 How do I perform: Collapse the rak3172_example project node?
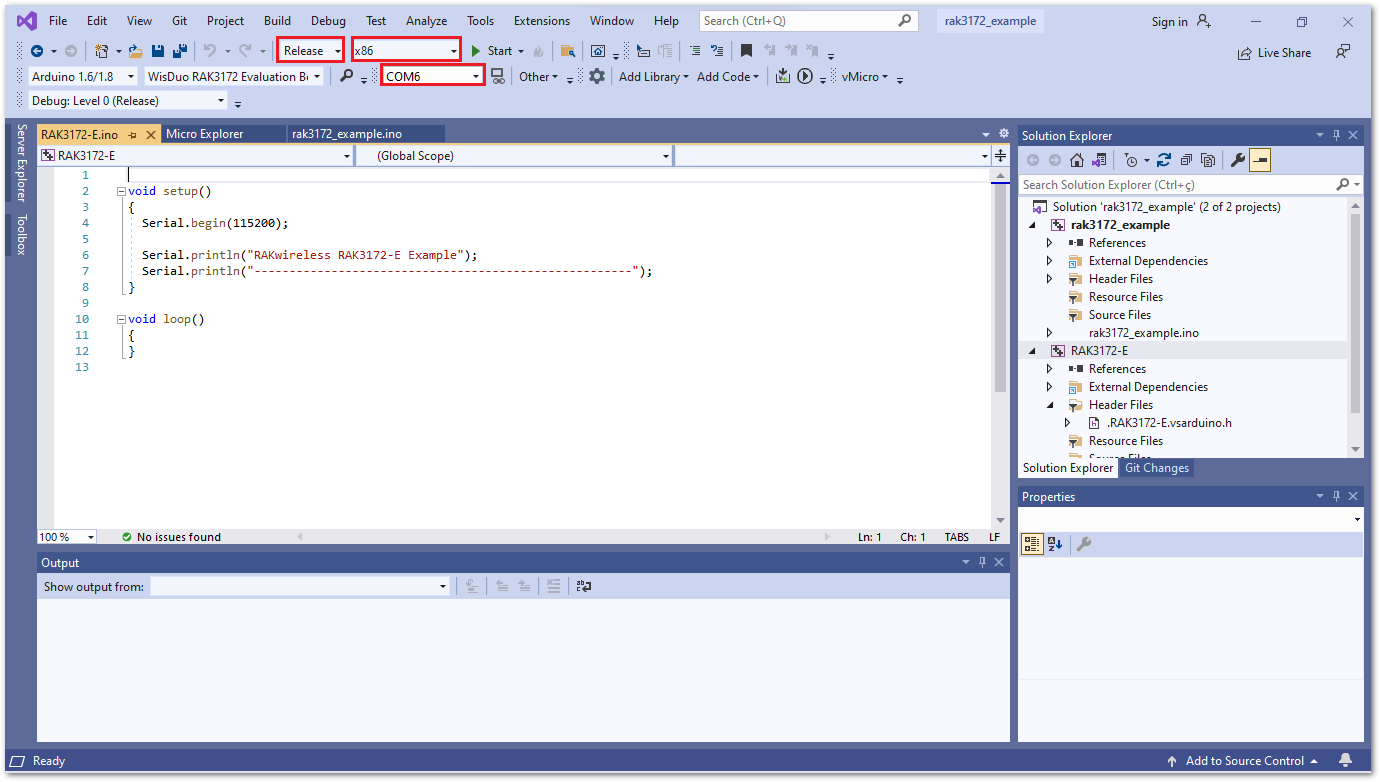[x=1032, y=225]
